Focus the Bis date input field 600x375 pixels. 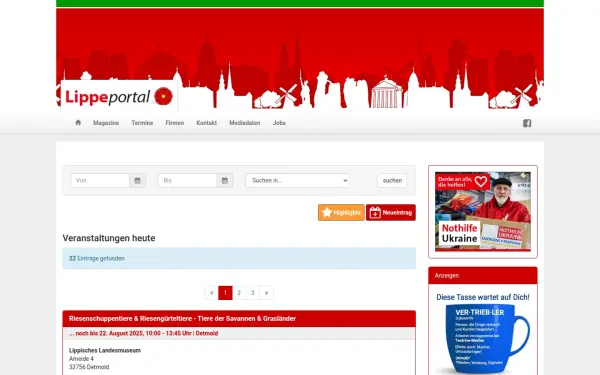click(188, 181)
